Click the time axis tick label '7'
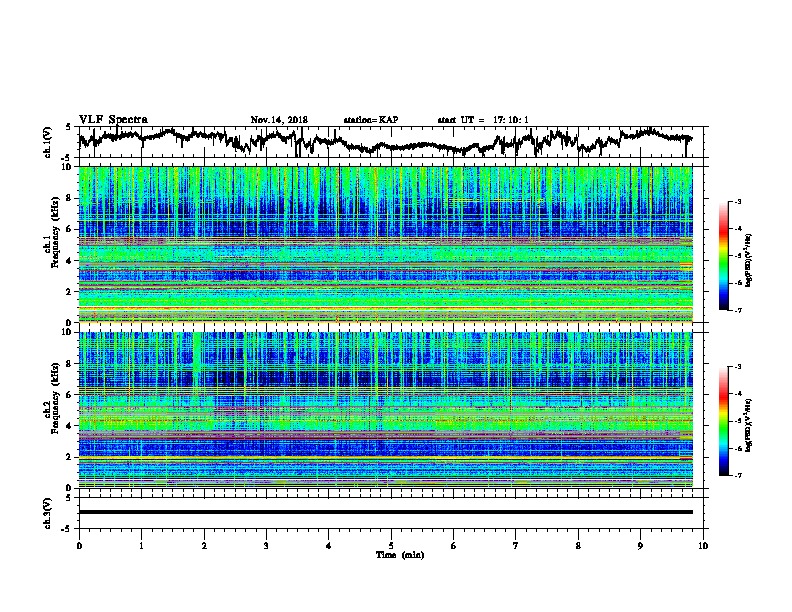Image resolution: width=792 pixels, height=612 pixels. tap(516, 546)
